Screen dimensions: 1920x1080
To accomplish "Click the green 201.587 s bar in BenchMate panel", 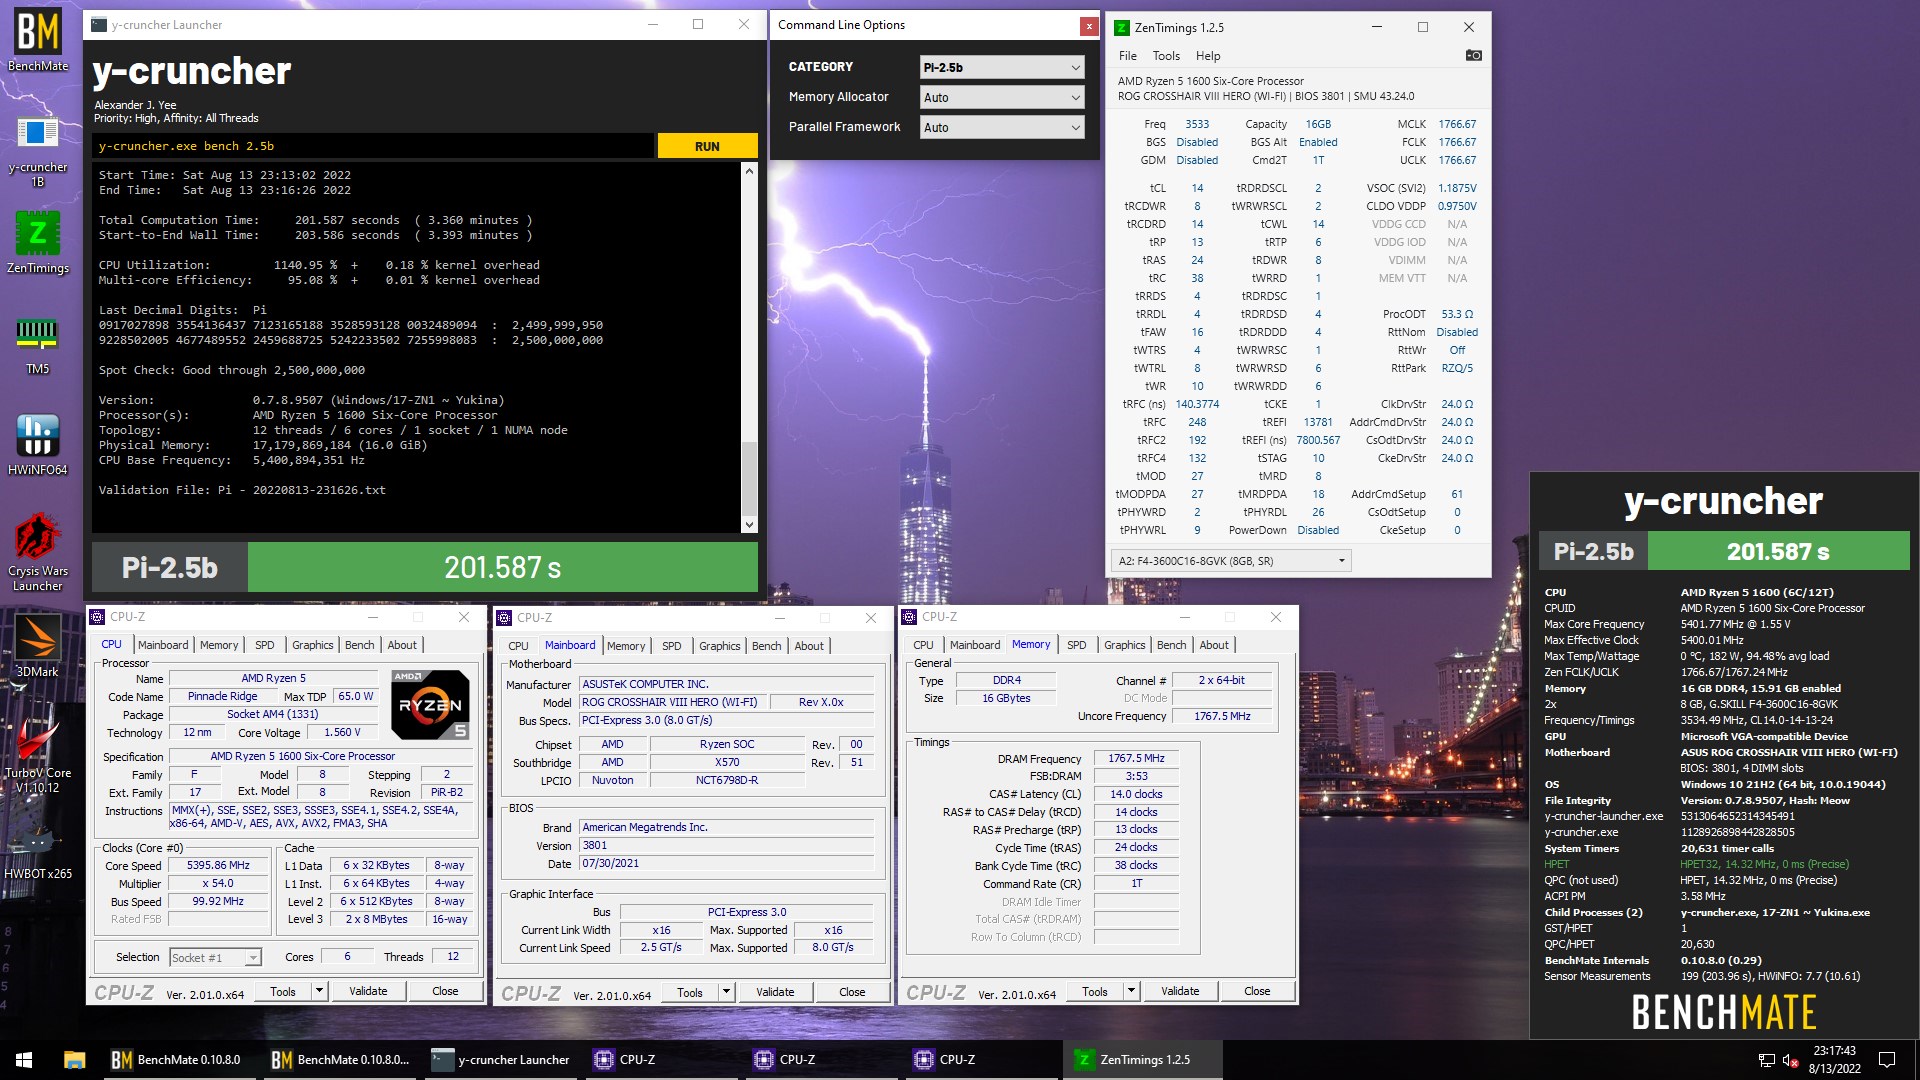I will pos(1778,551).
